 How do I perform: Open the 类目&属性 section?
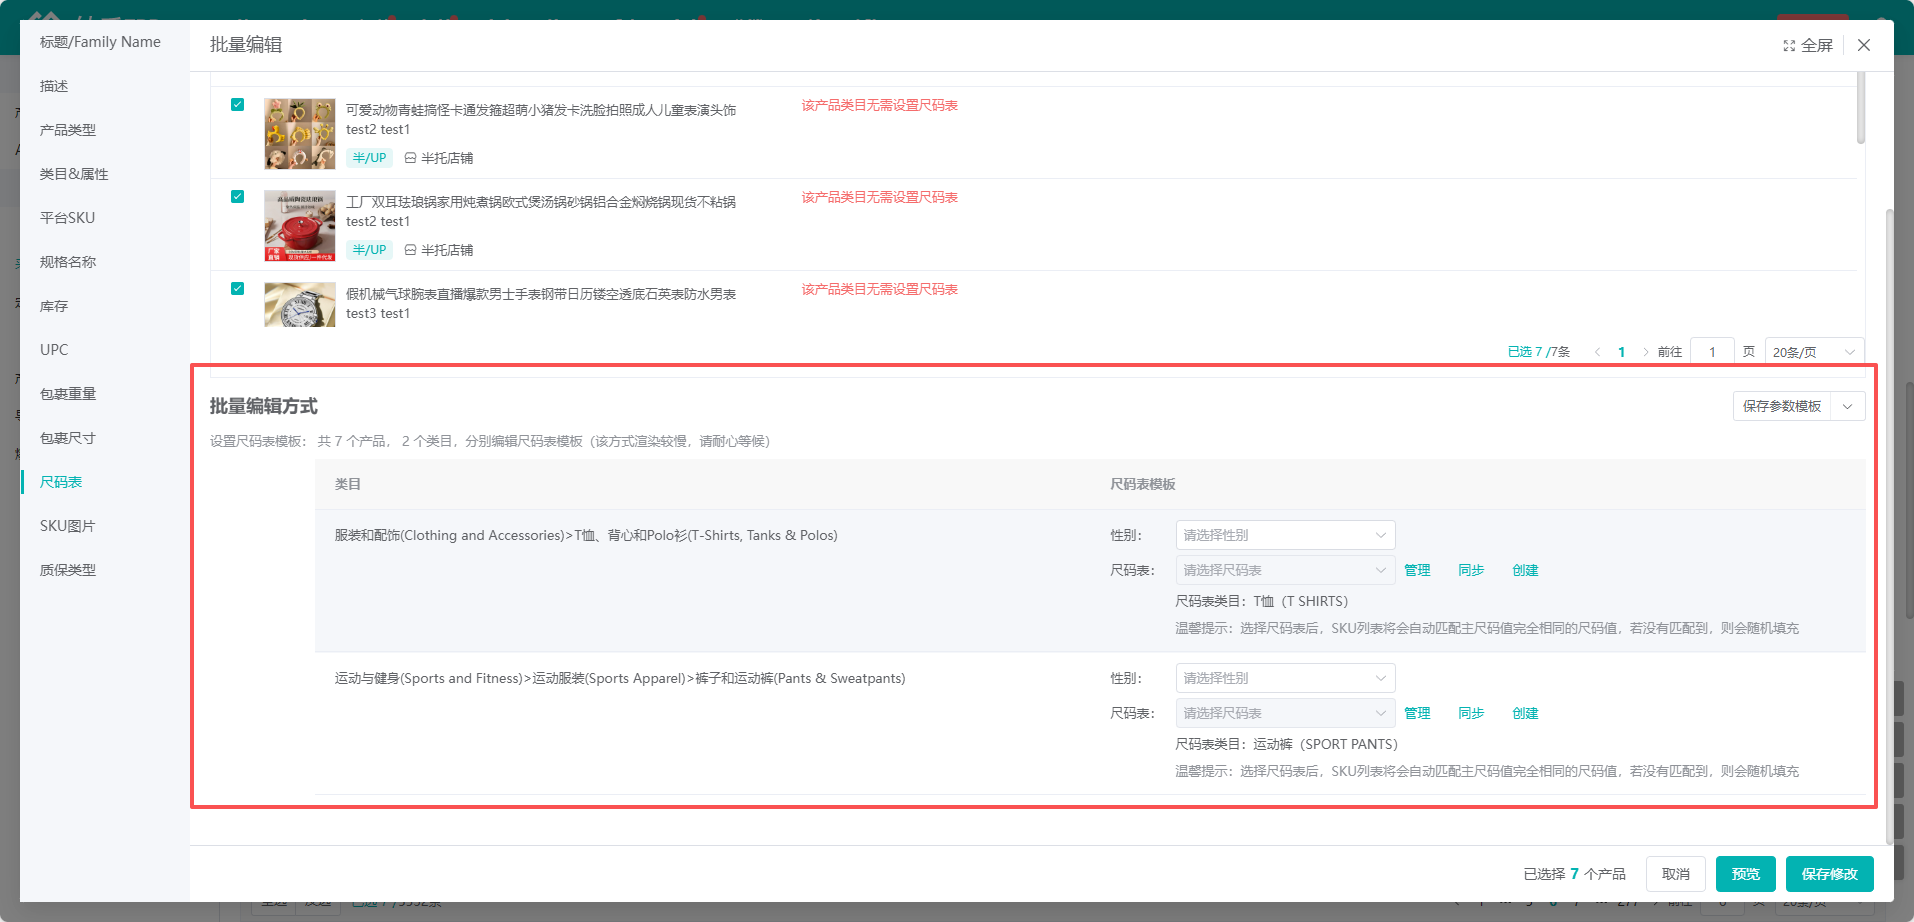pos(74,174)
